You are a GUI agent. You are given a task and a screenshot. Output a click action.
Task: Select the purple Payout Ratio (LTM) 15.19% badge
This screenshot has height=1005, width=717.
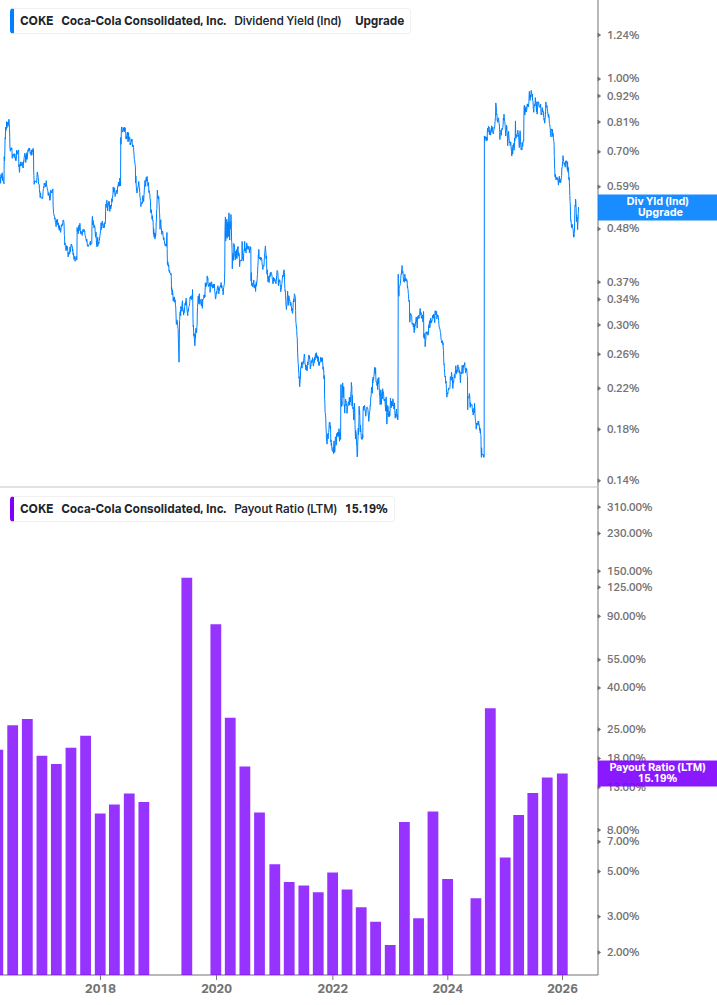(659, 771)
